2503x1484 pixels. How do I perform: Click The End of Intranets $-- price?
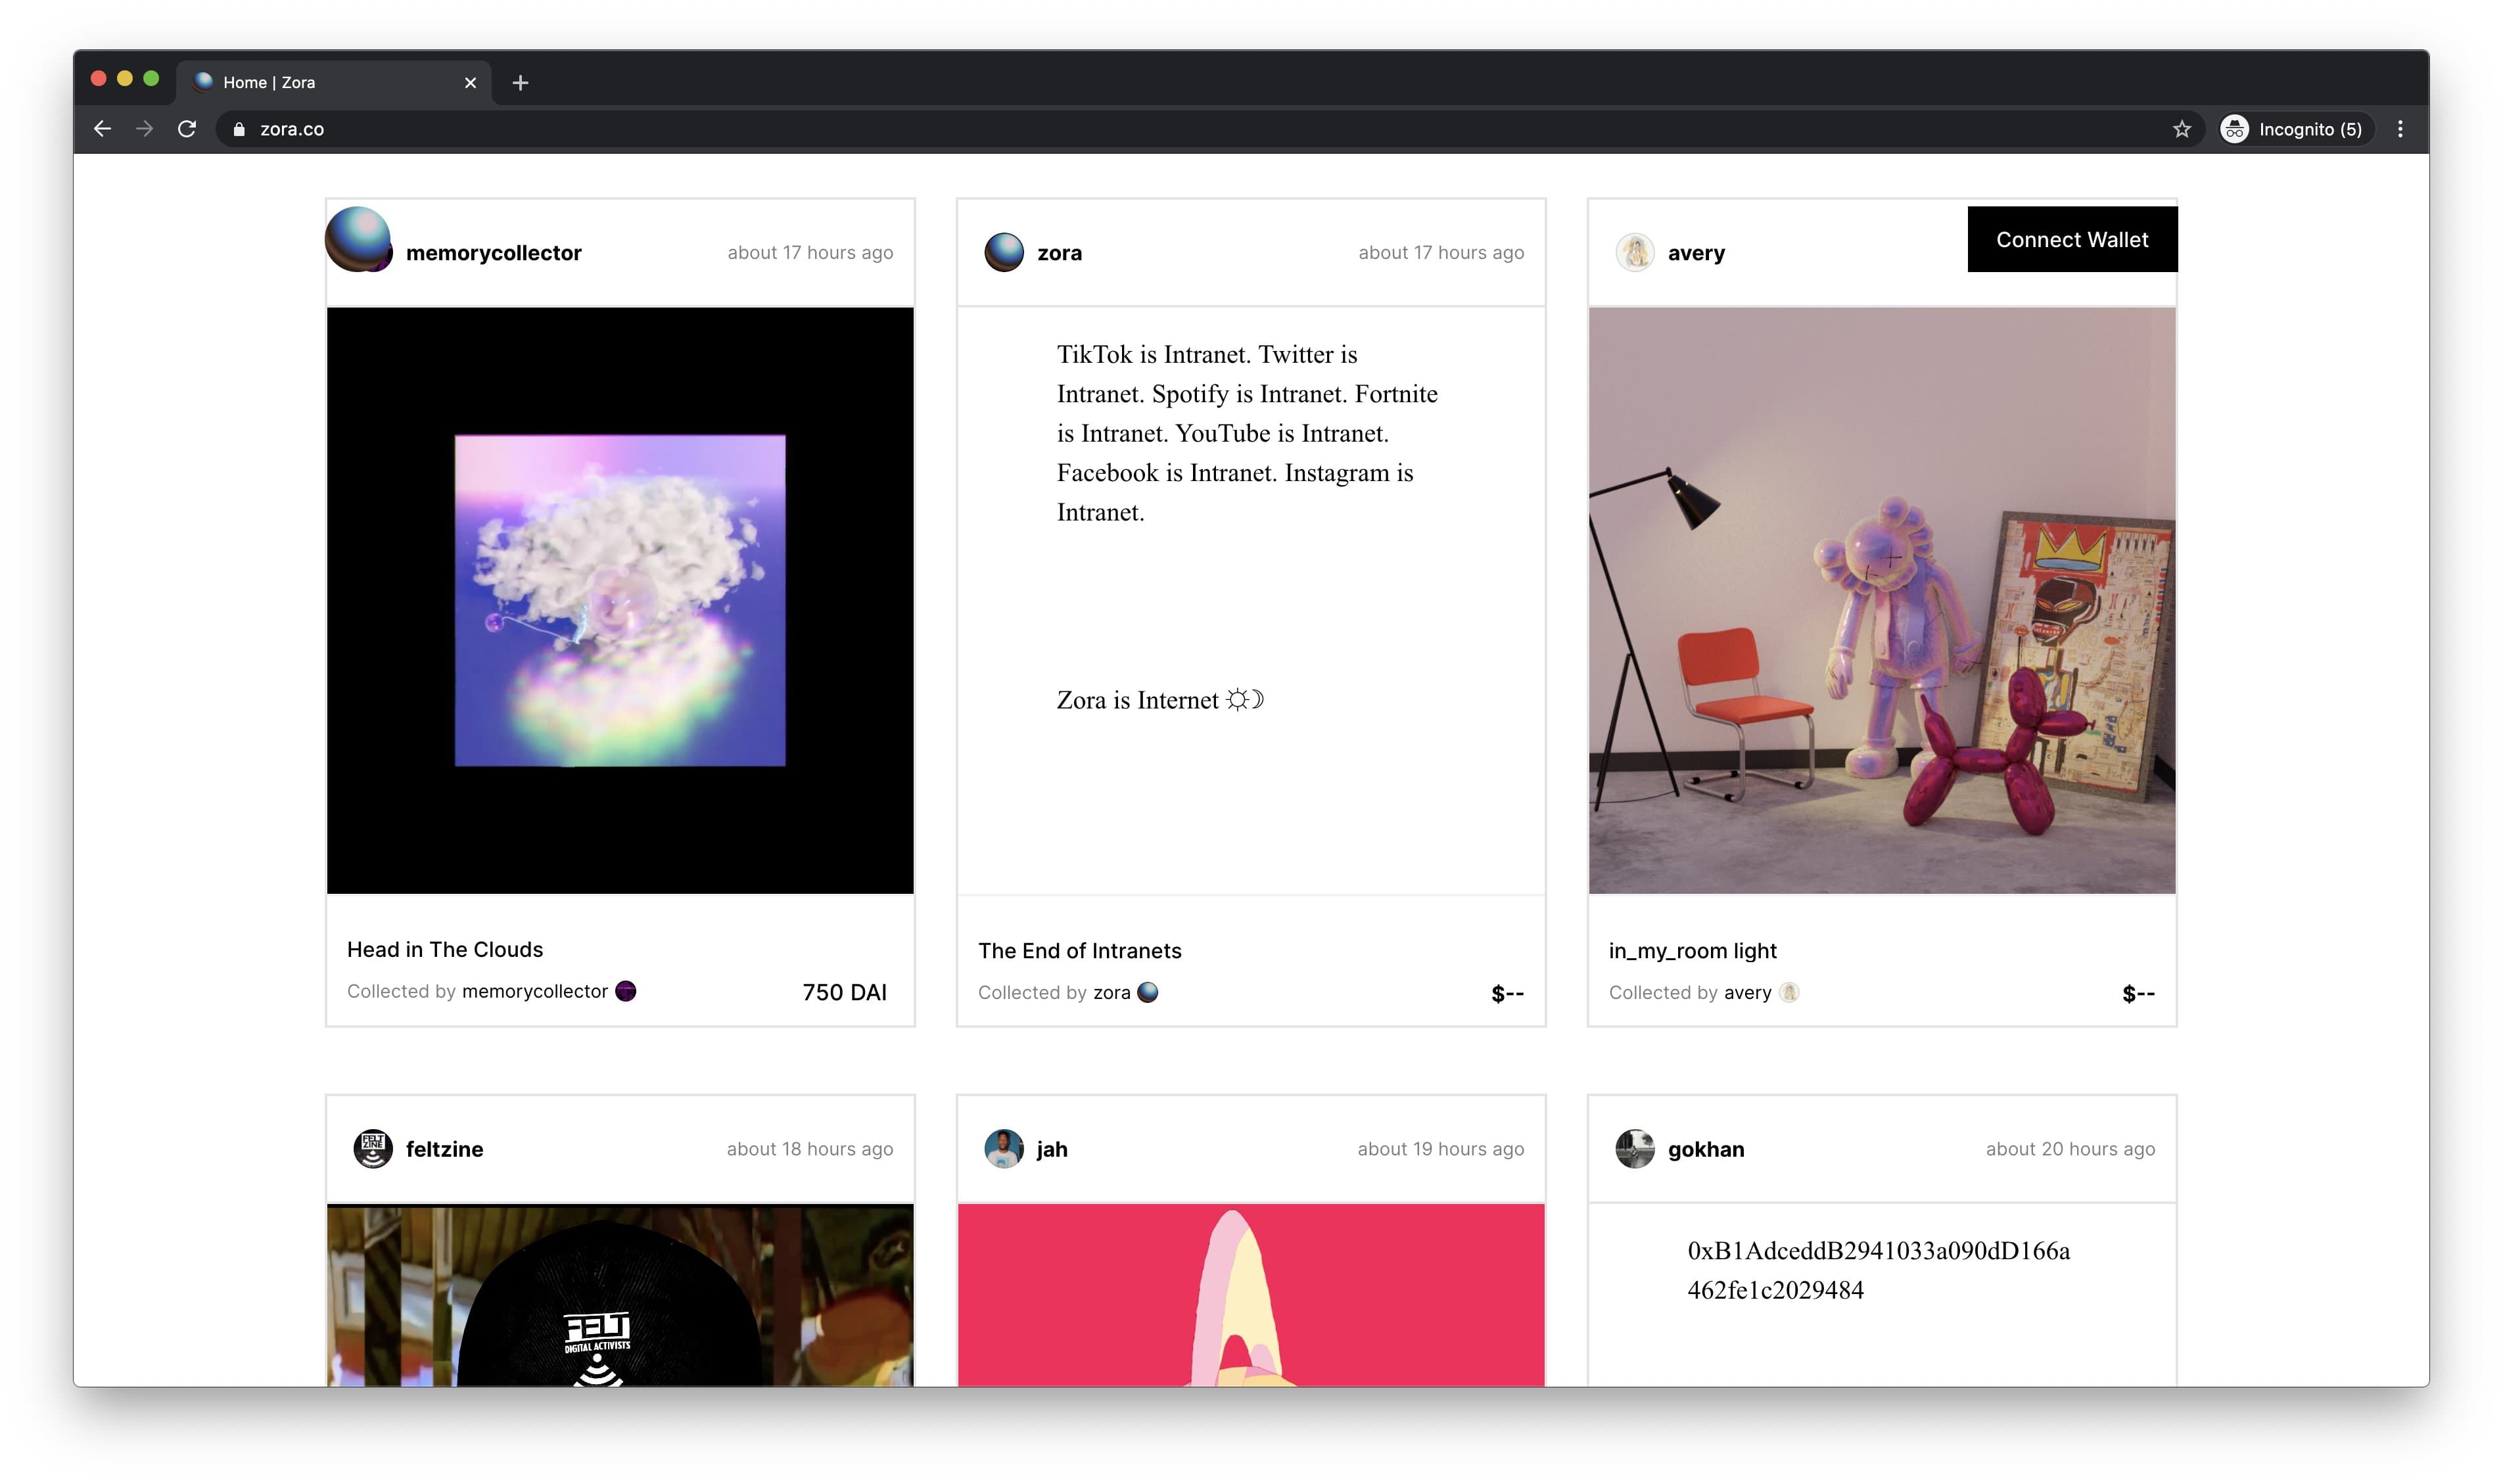point(1507,993)
